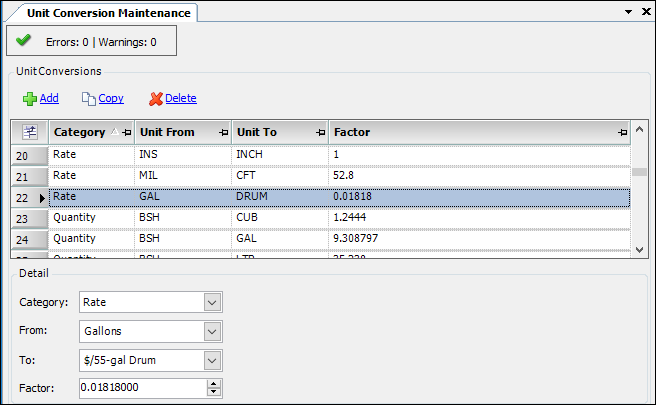Open the To dropdown showing $/55-gal Drum
This screenshot has width=656, height=405.
(211, 360)
